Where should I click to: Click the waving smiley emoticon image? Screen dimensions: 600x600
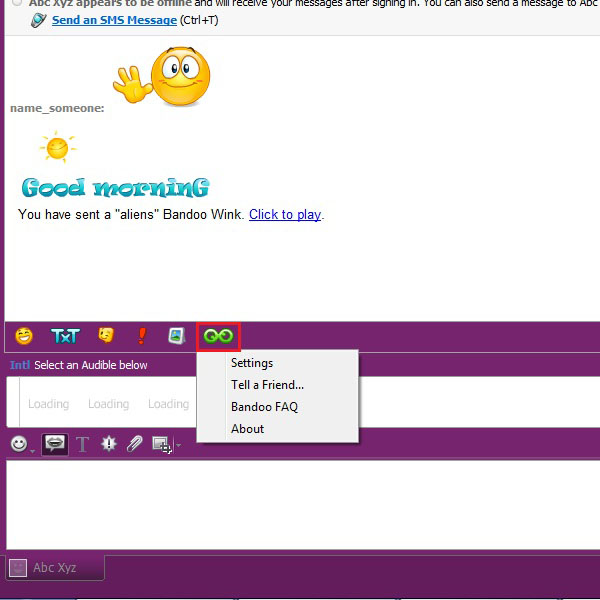tap(161, 76)
